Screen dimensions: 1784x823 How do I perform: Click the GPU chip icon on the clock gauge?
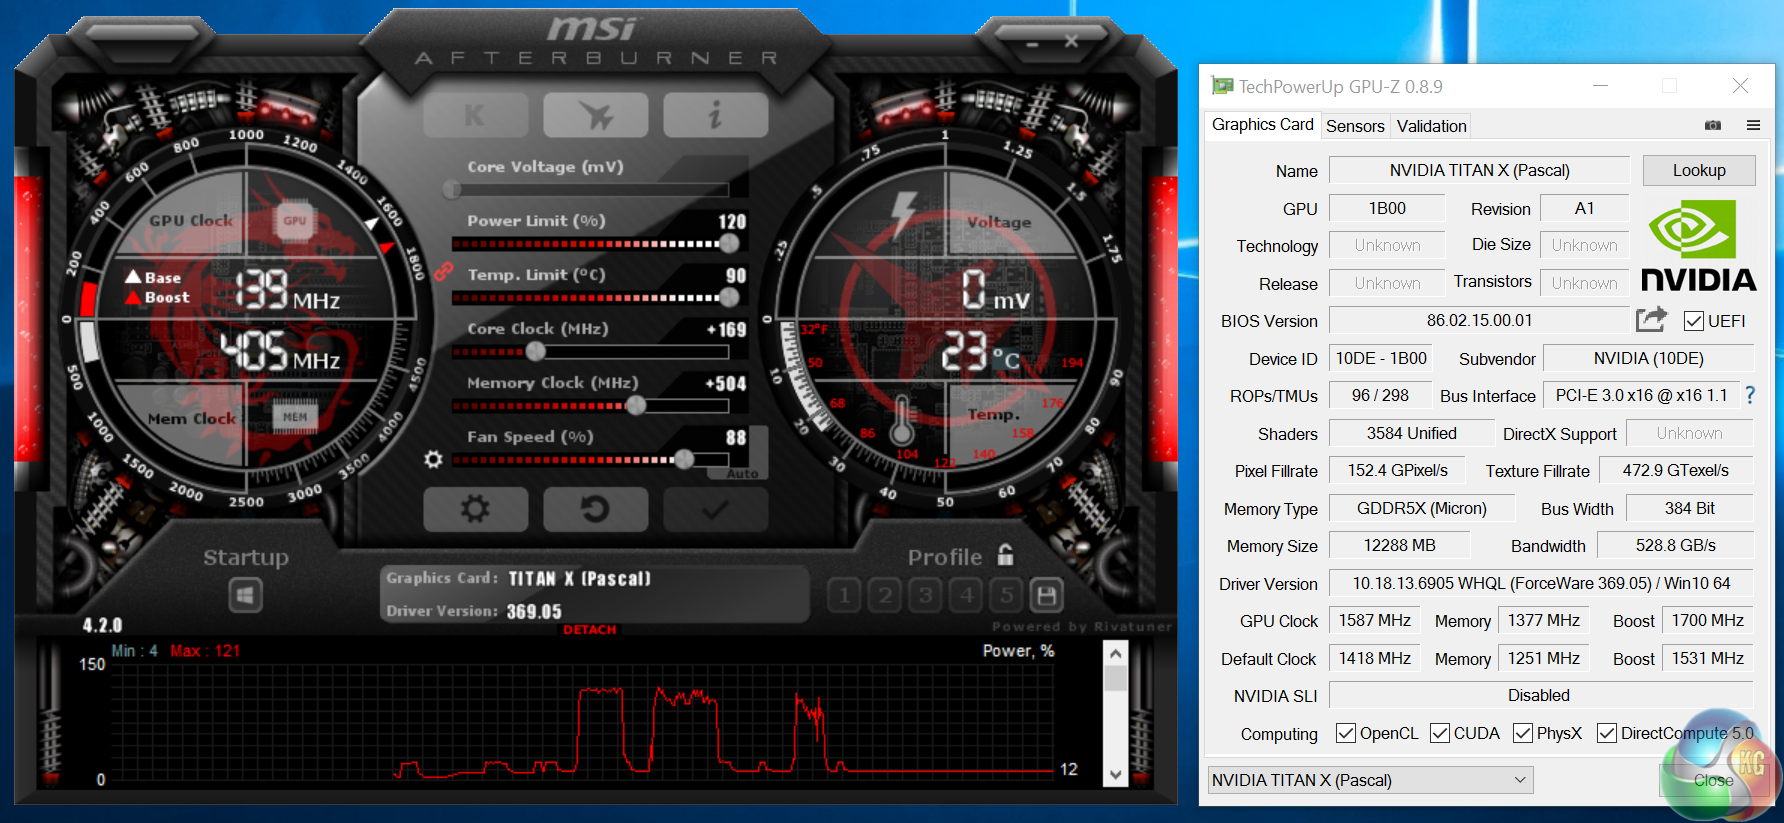point(294,221)
